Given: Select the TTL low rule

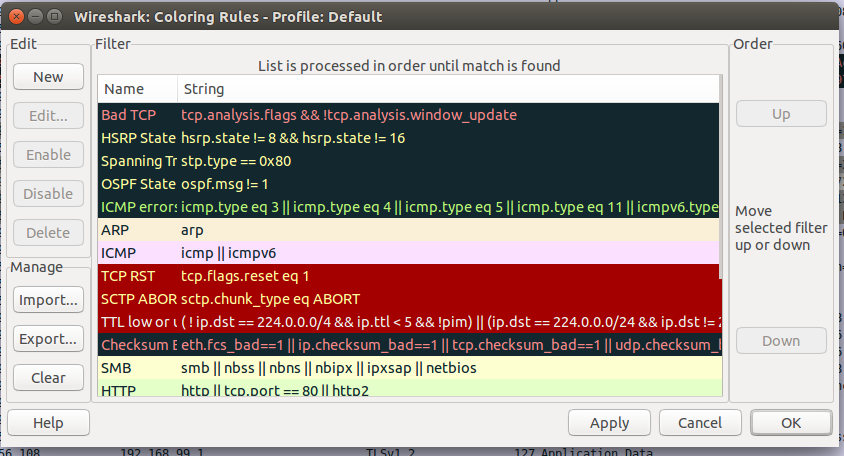Looking at the screenshot, I should click(409, 322).
